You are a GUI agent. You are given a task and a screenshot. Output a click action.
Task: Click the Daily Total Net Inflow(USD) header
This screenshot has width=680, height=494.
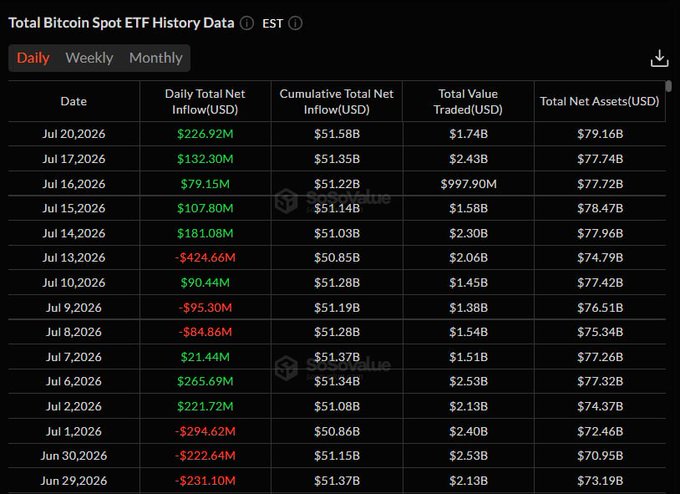(x=205, y=101)
